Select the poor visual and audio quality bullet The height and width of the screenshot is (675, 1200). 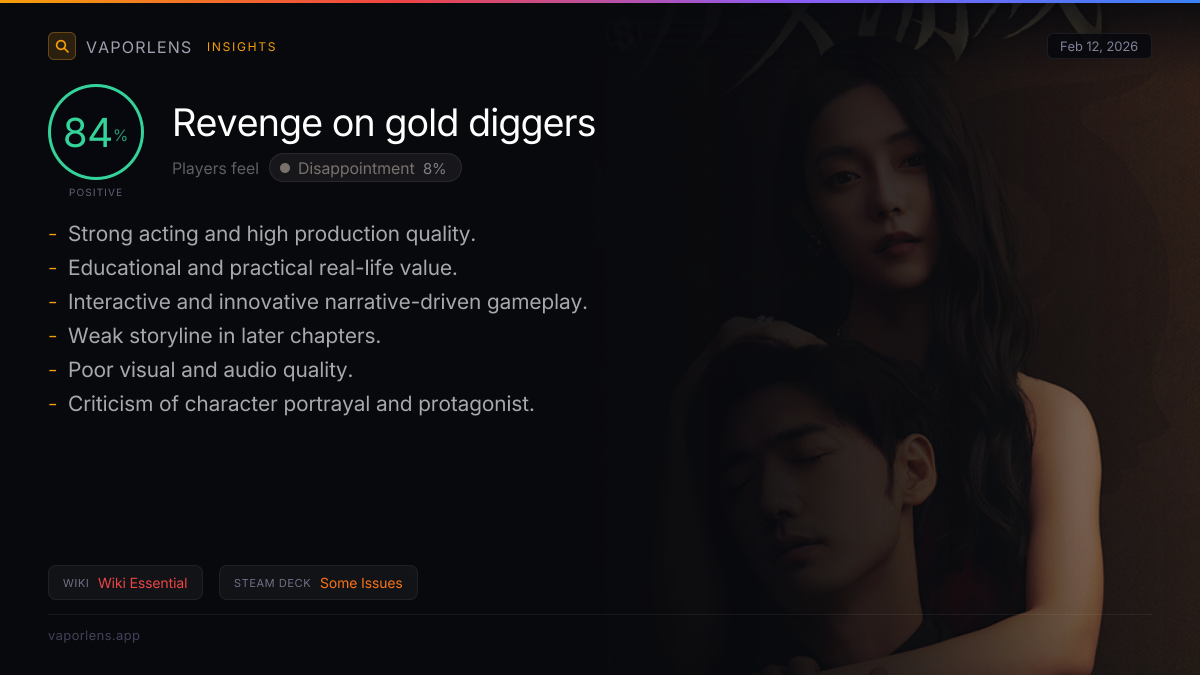[x=201, y=370]
